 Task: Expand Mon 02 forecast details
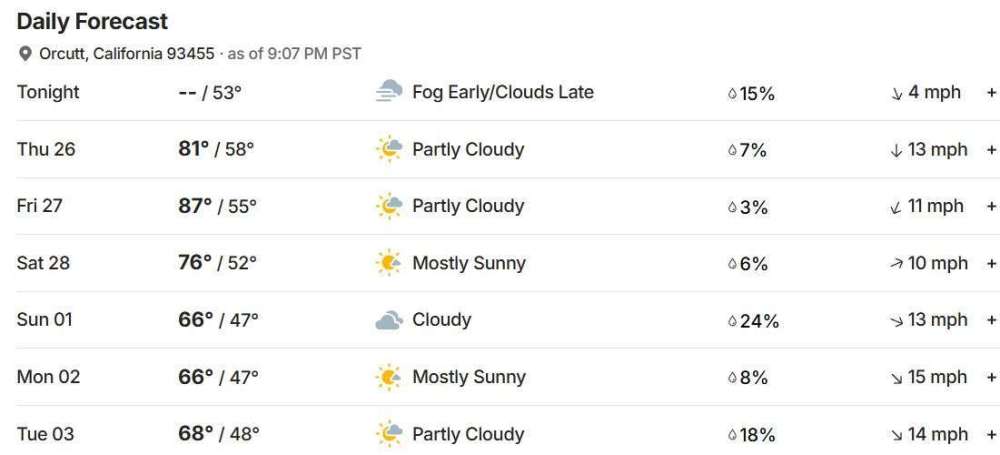tap(991, 378)
